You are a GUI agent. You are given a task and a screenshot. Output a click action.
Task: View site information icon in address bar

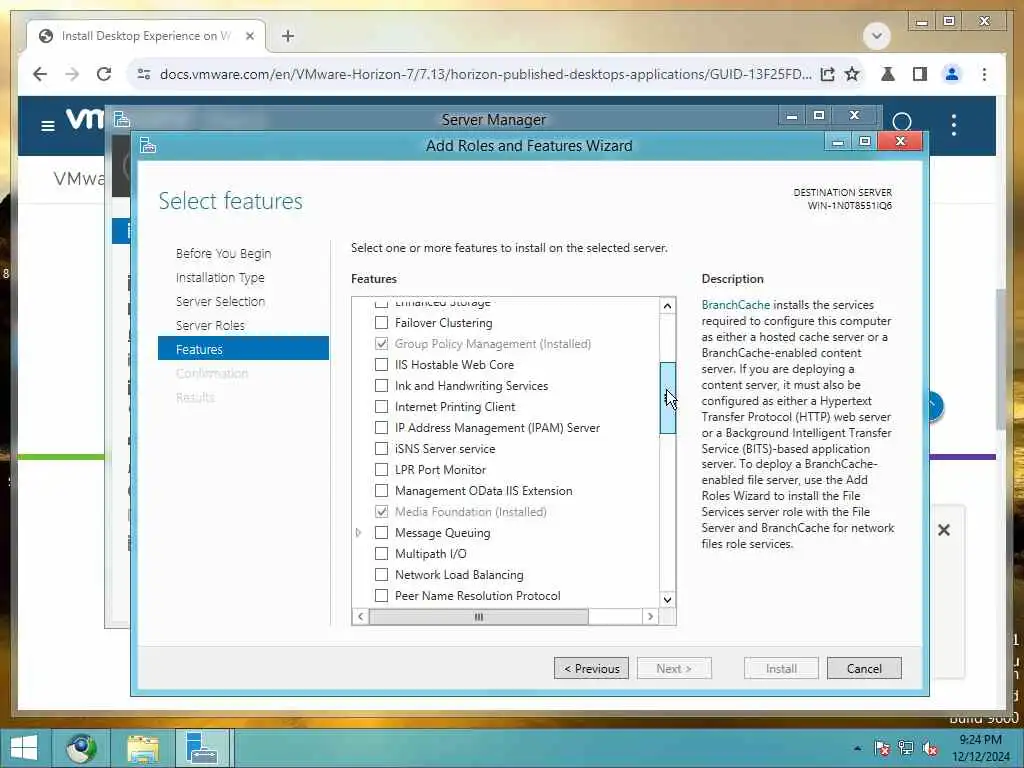click(x=144, y=74)
